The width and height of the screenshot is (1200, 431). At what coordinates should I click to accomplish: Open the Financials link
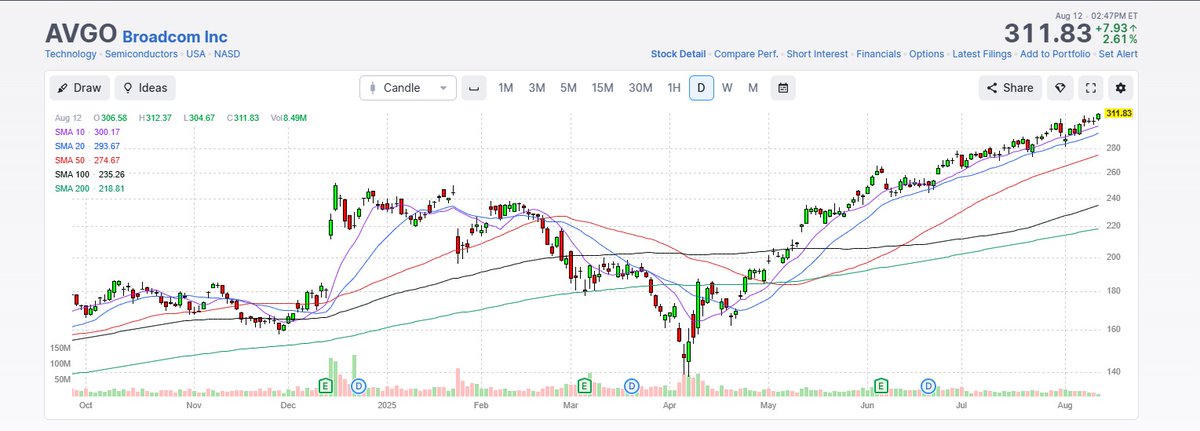tap(879, 54)
